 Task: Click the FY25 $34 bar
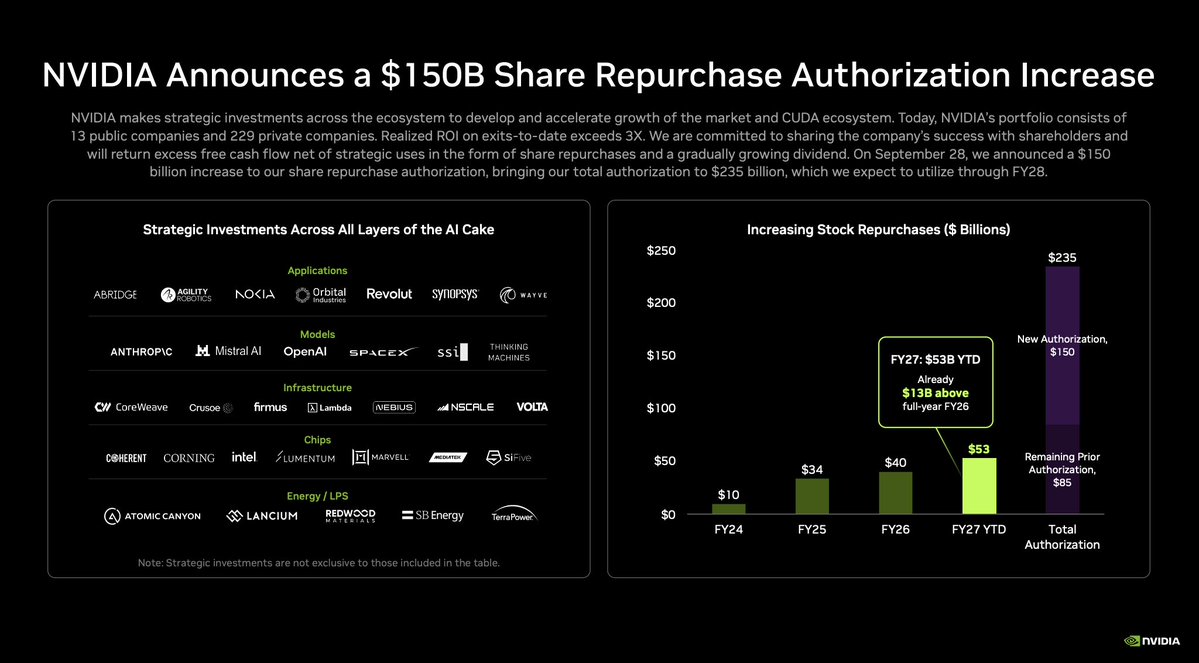pyautogui.click(x=811, y=496)
